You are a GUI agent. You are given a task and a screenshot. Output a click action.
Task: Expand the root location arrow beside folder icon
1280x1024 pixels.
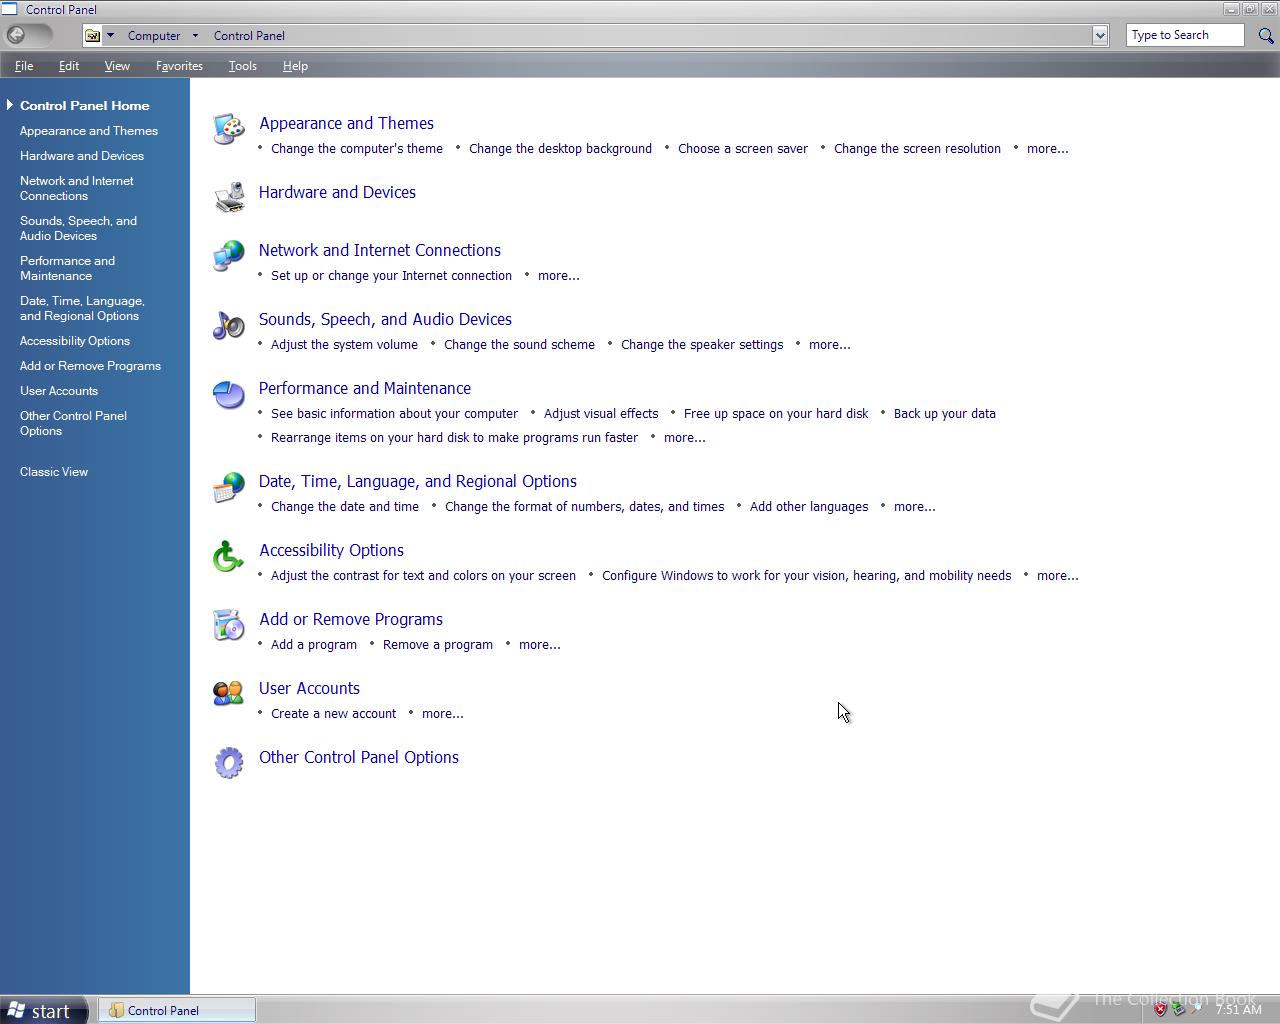click(110, 35)
